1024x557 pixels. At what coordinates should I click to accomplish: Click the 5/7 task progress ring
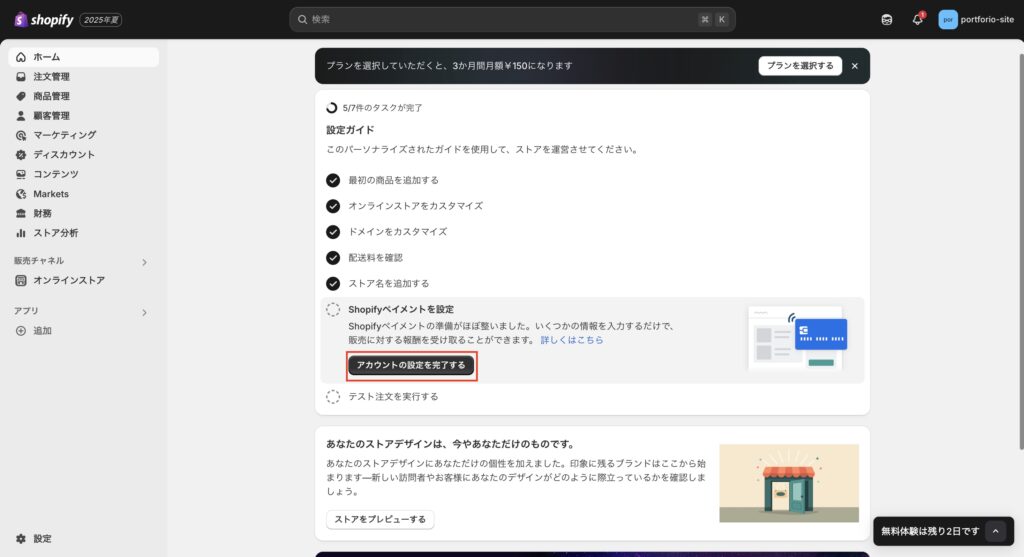click(332, 107)
